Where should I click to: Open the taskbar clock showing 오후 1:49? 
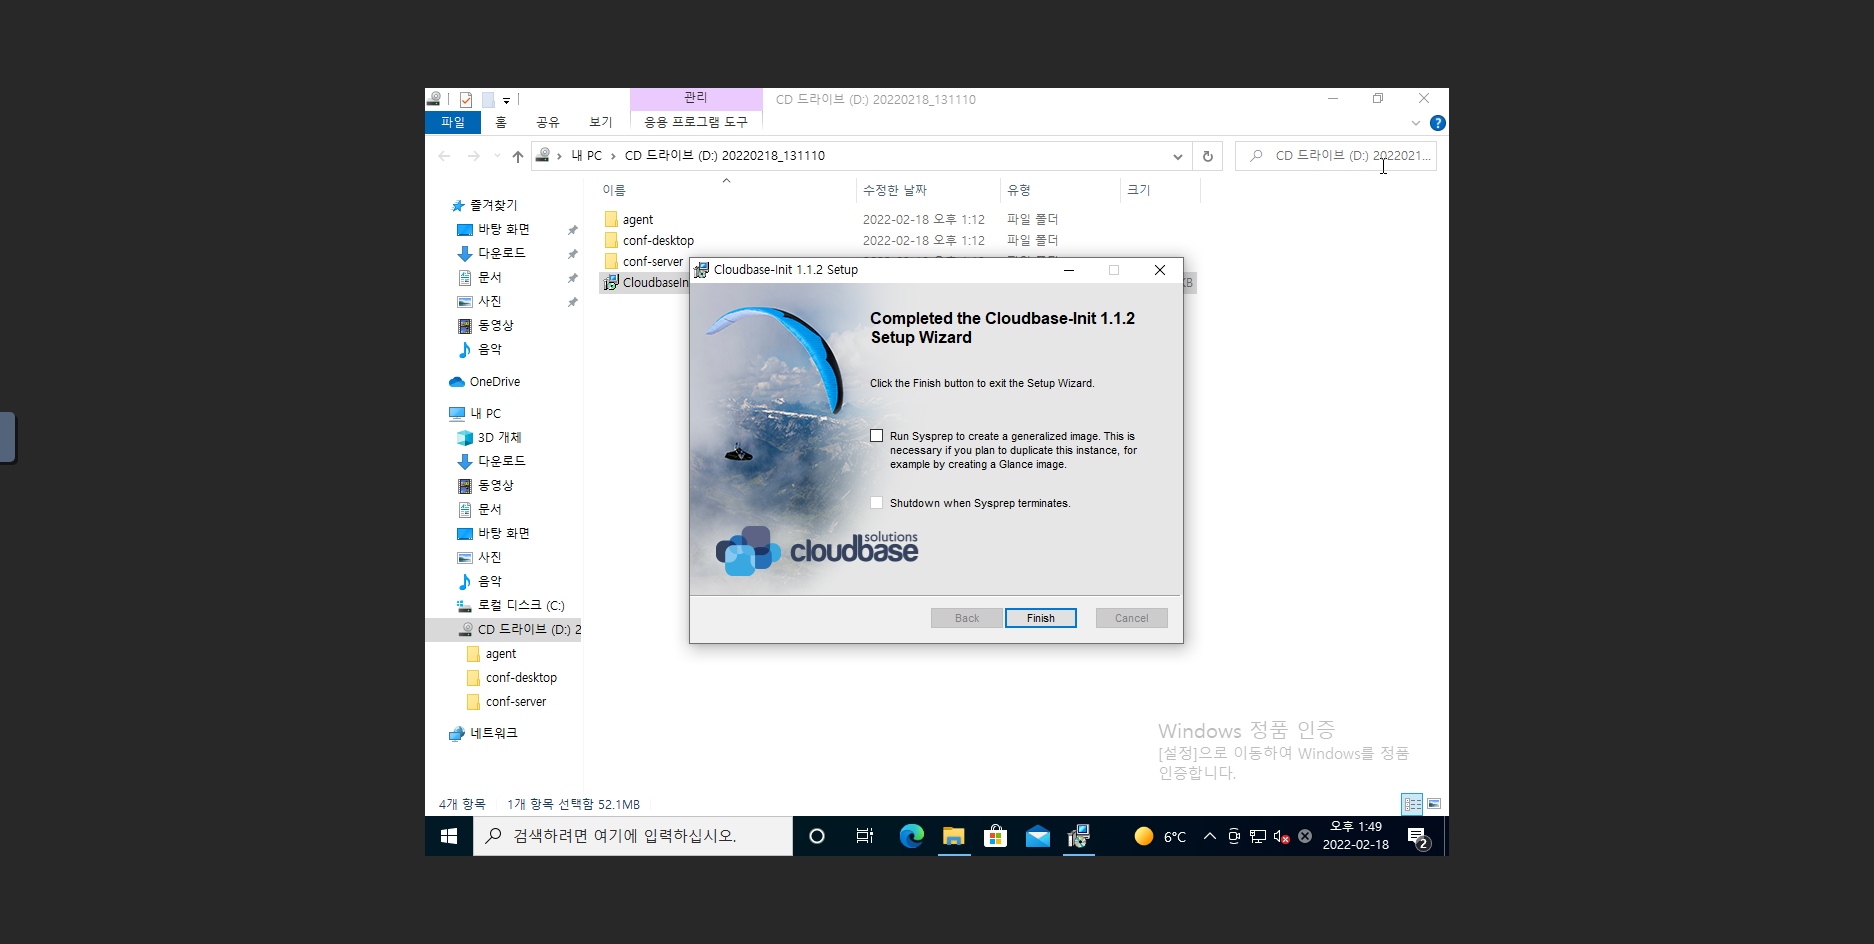(1356, 836)
